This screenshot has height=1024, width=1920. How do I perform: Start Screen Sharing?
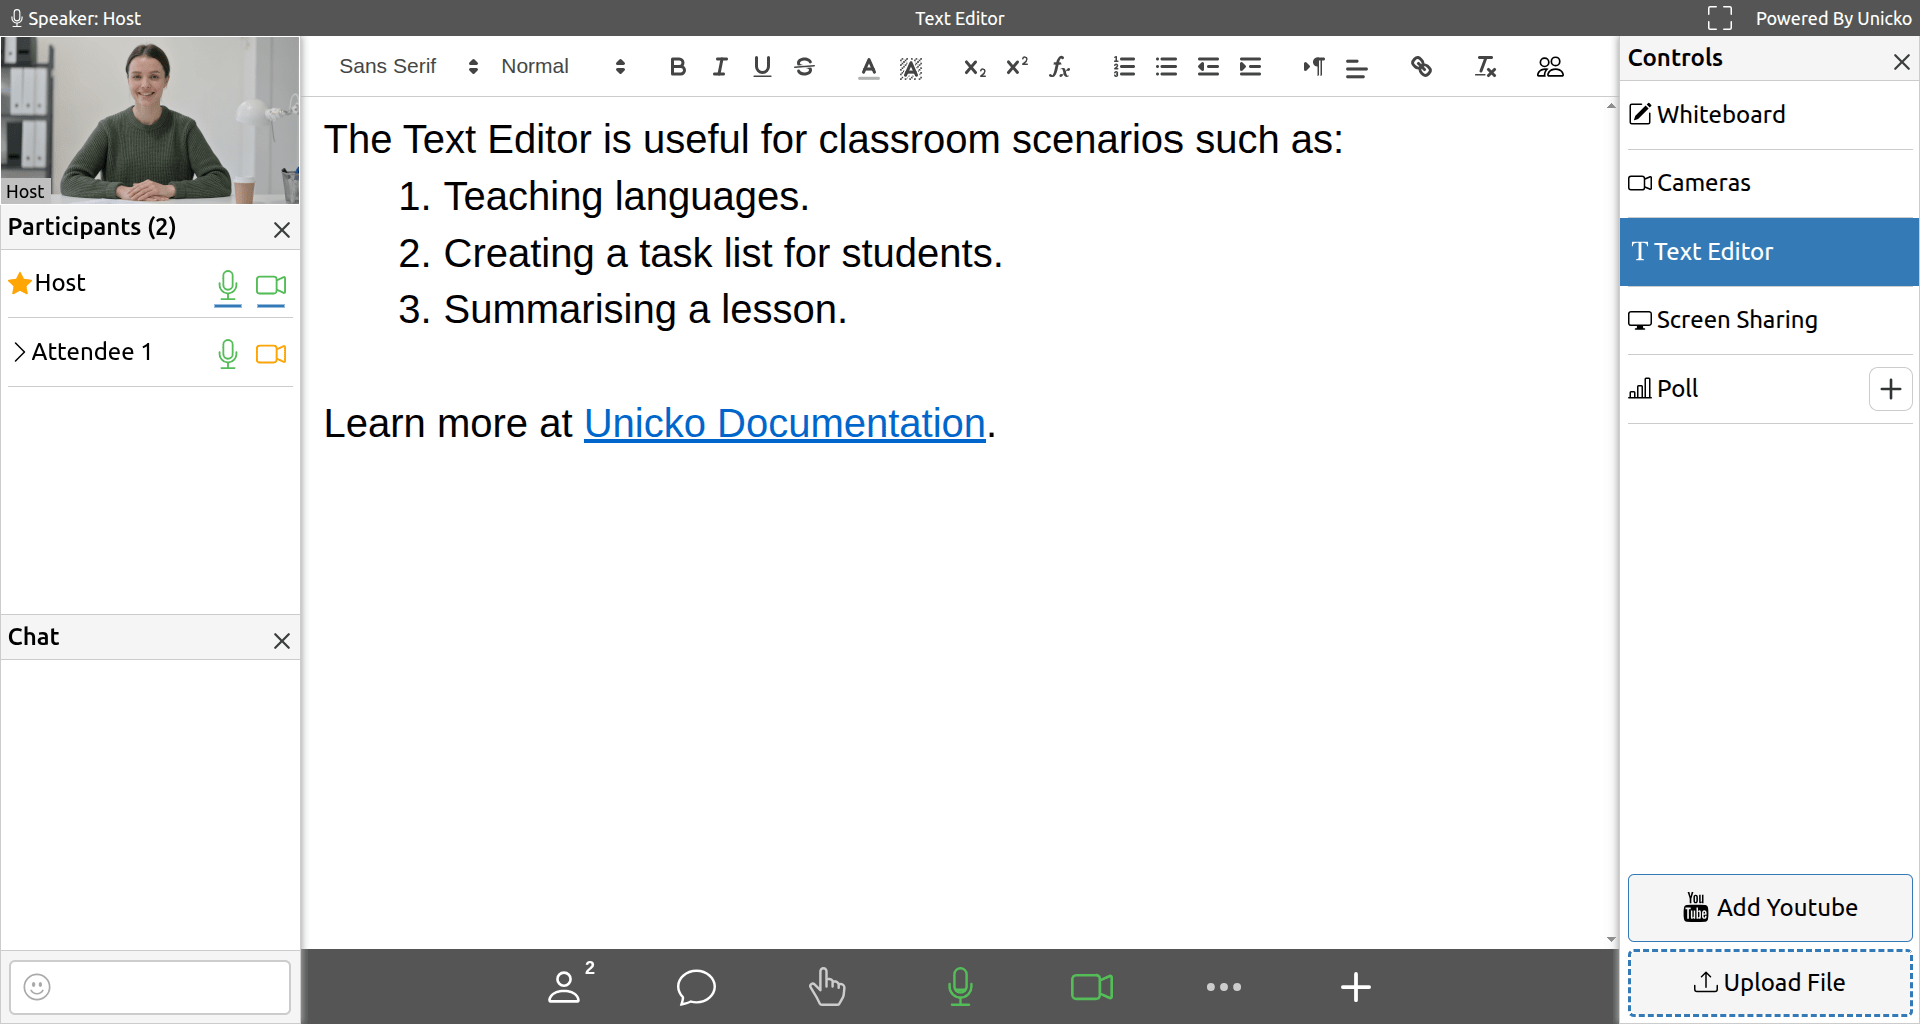click(x=1769, y=320)
